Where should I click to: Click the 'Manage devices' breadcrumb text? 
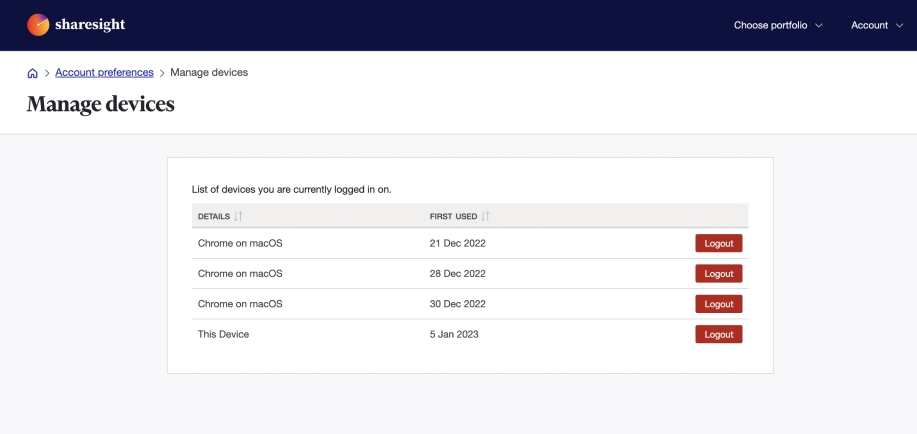click(x=209, y=73)
